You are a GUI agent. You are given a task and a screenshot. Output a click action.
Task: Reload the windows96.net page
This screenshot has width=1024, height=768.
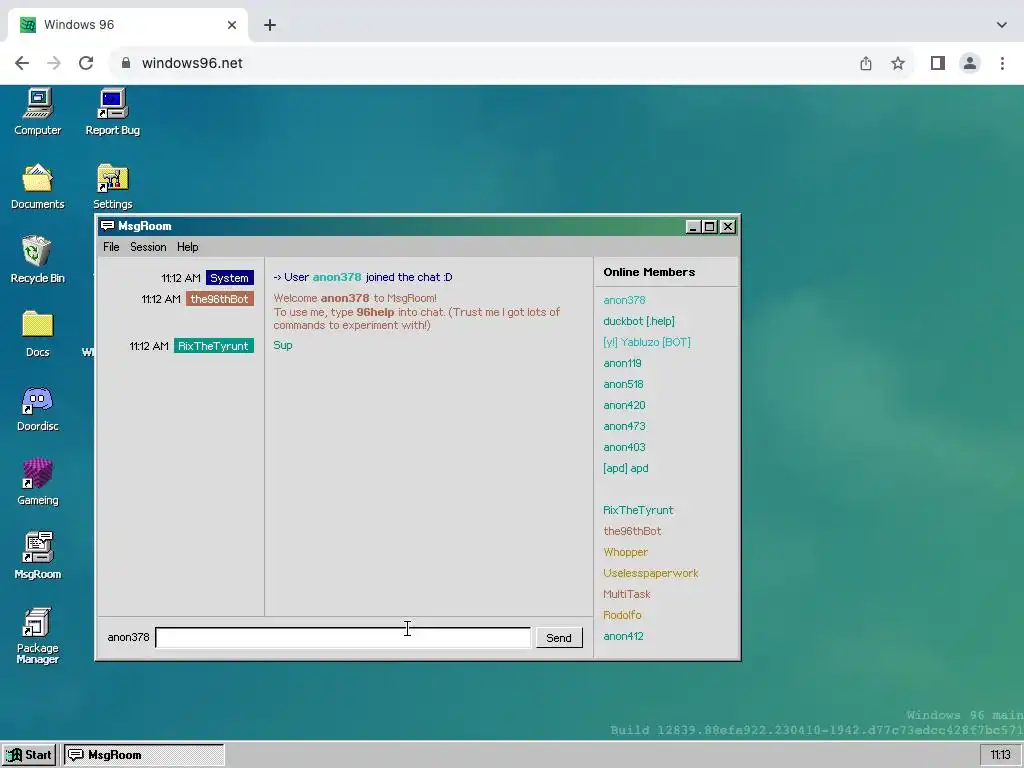point(86,63)
